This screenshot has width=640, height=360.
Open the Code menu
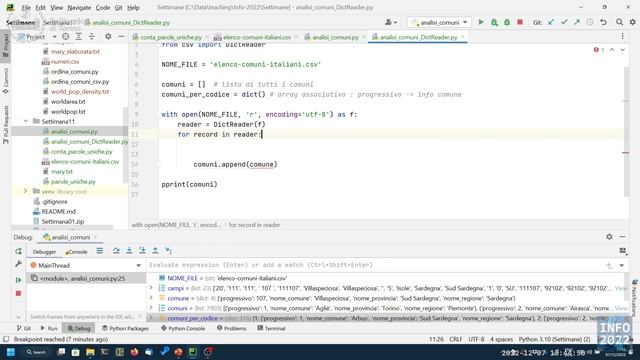pyautogui.click(x=102, y=7)
